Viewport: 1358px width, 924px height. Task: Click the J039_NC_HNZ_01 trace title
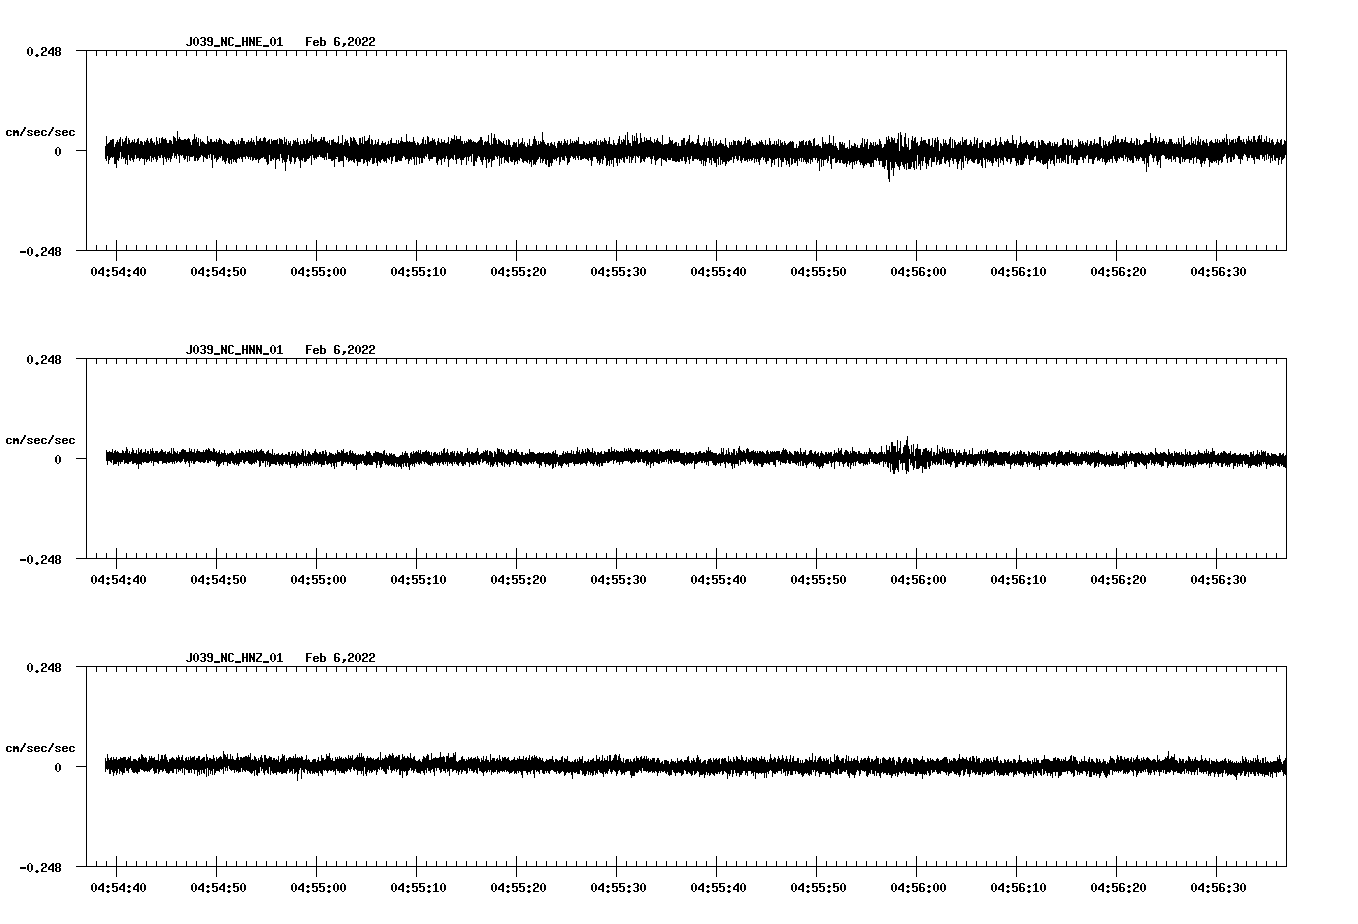234,658
